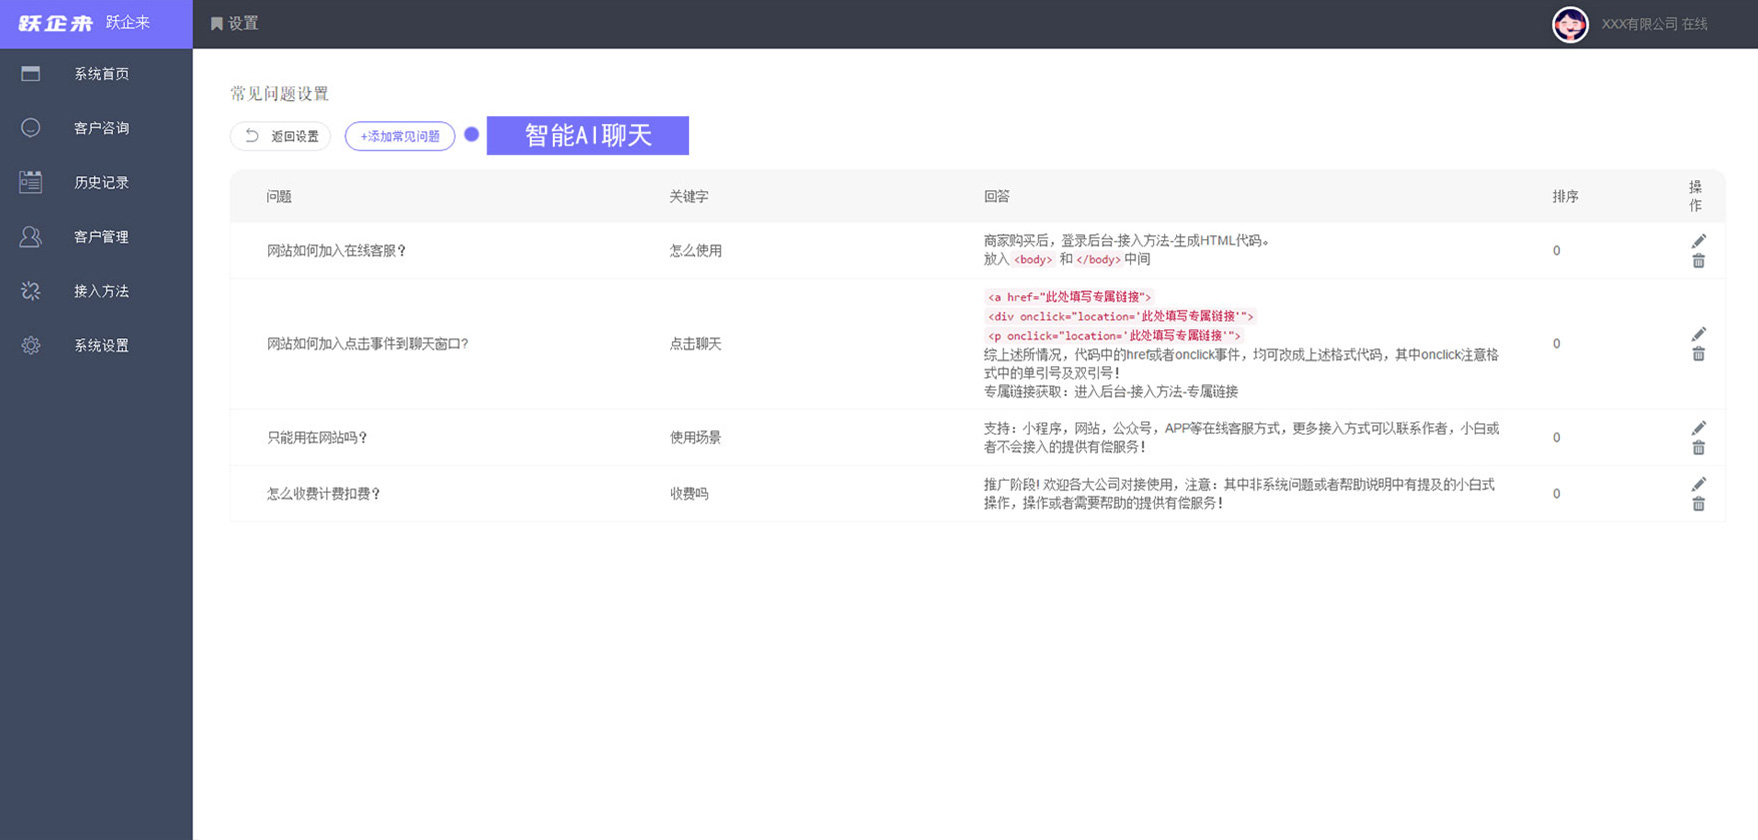Image resolution: width=1758 pixels, height=840 pixels.
Task: Click the 客户管理 user icon
Action: pyautogui.click(x=31, y=236)
